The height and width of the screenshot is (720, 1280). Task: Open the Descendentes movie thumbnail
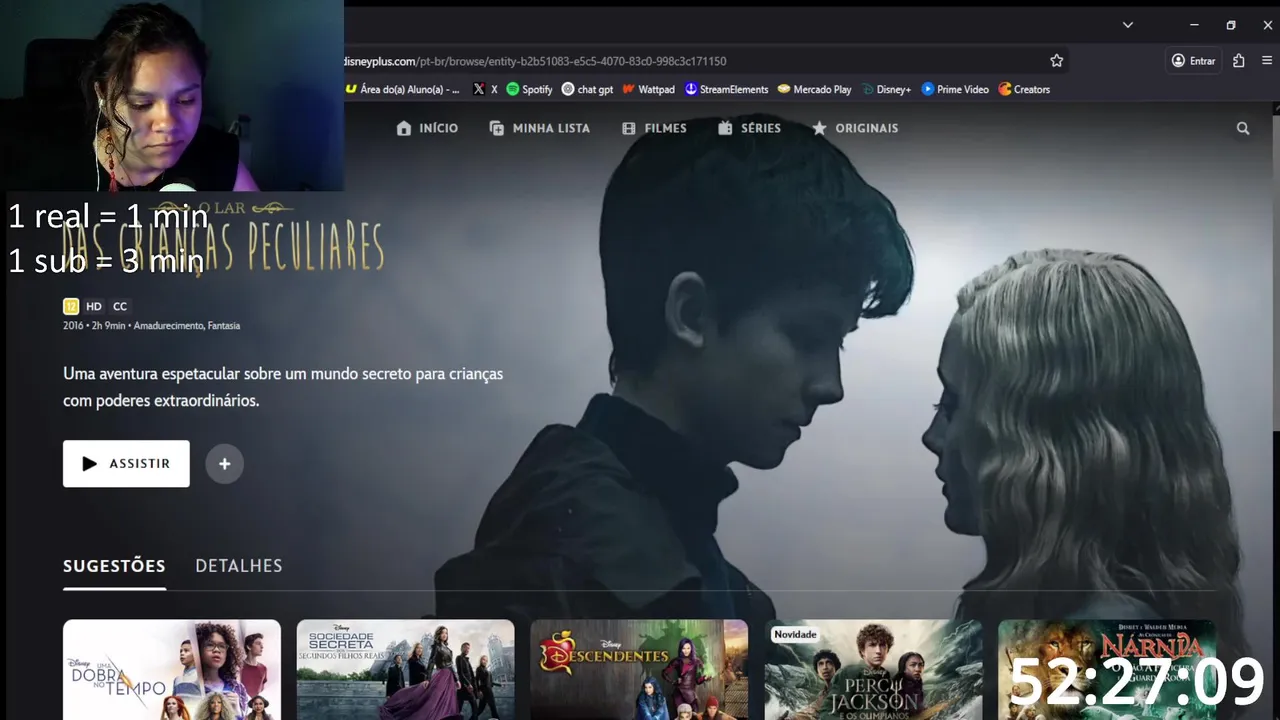point(639,670)
